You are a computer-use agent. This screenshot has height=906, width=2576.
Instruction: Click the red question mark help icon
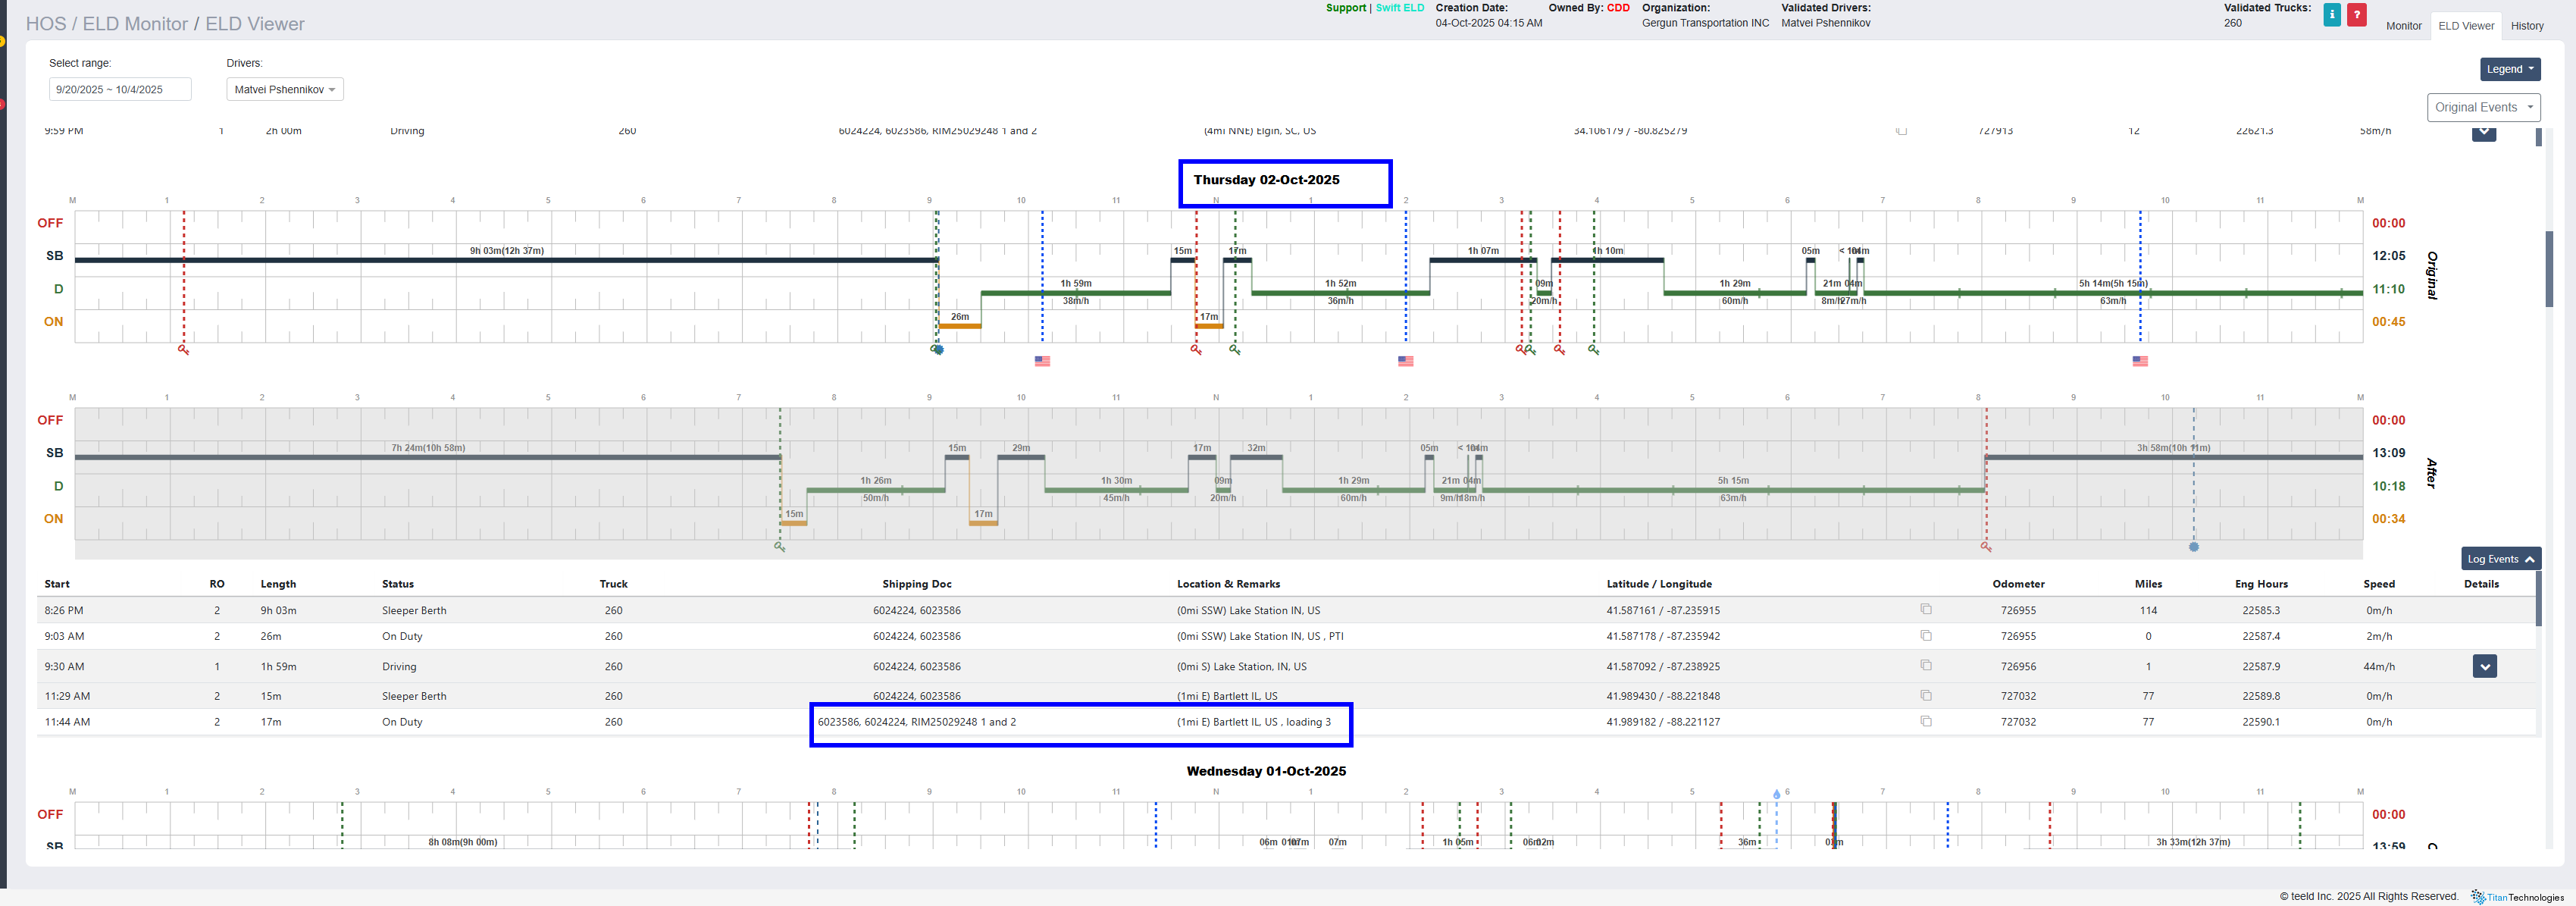click(x=2357, y=15)
